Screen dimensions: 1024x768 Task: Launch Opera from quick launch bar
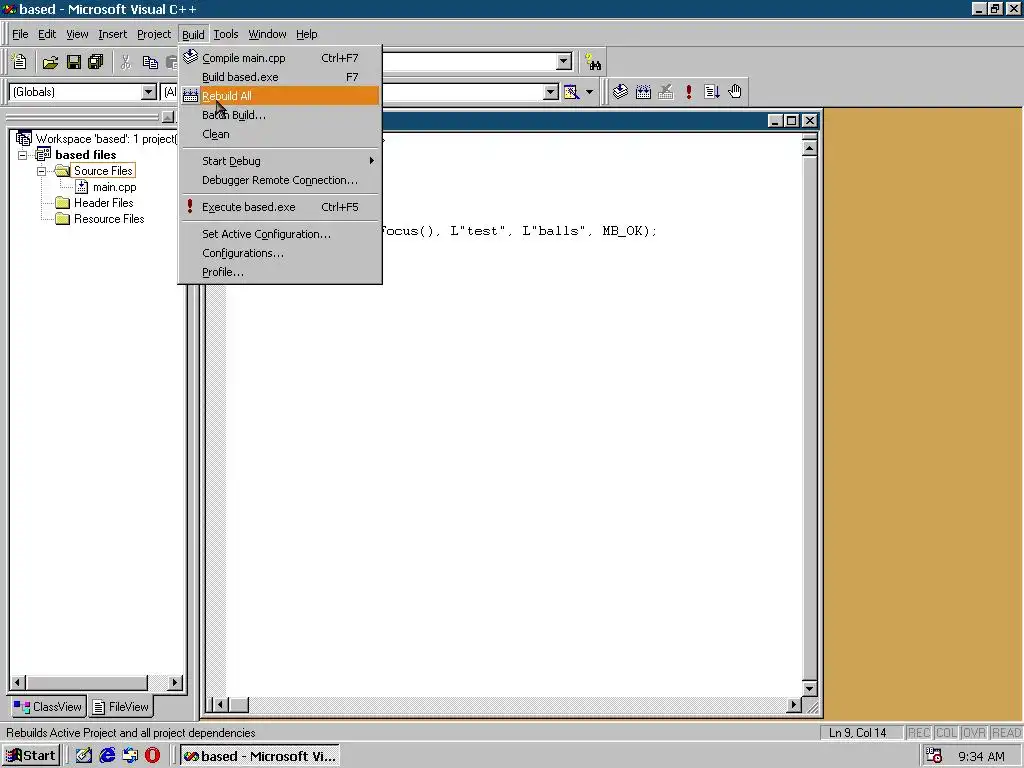tap(152, 756)
